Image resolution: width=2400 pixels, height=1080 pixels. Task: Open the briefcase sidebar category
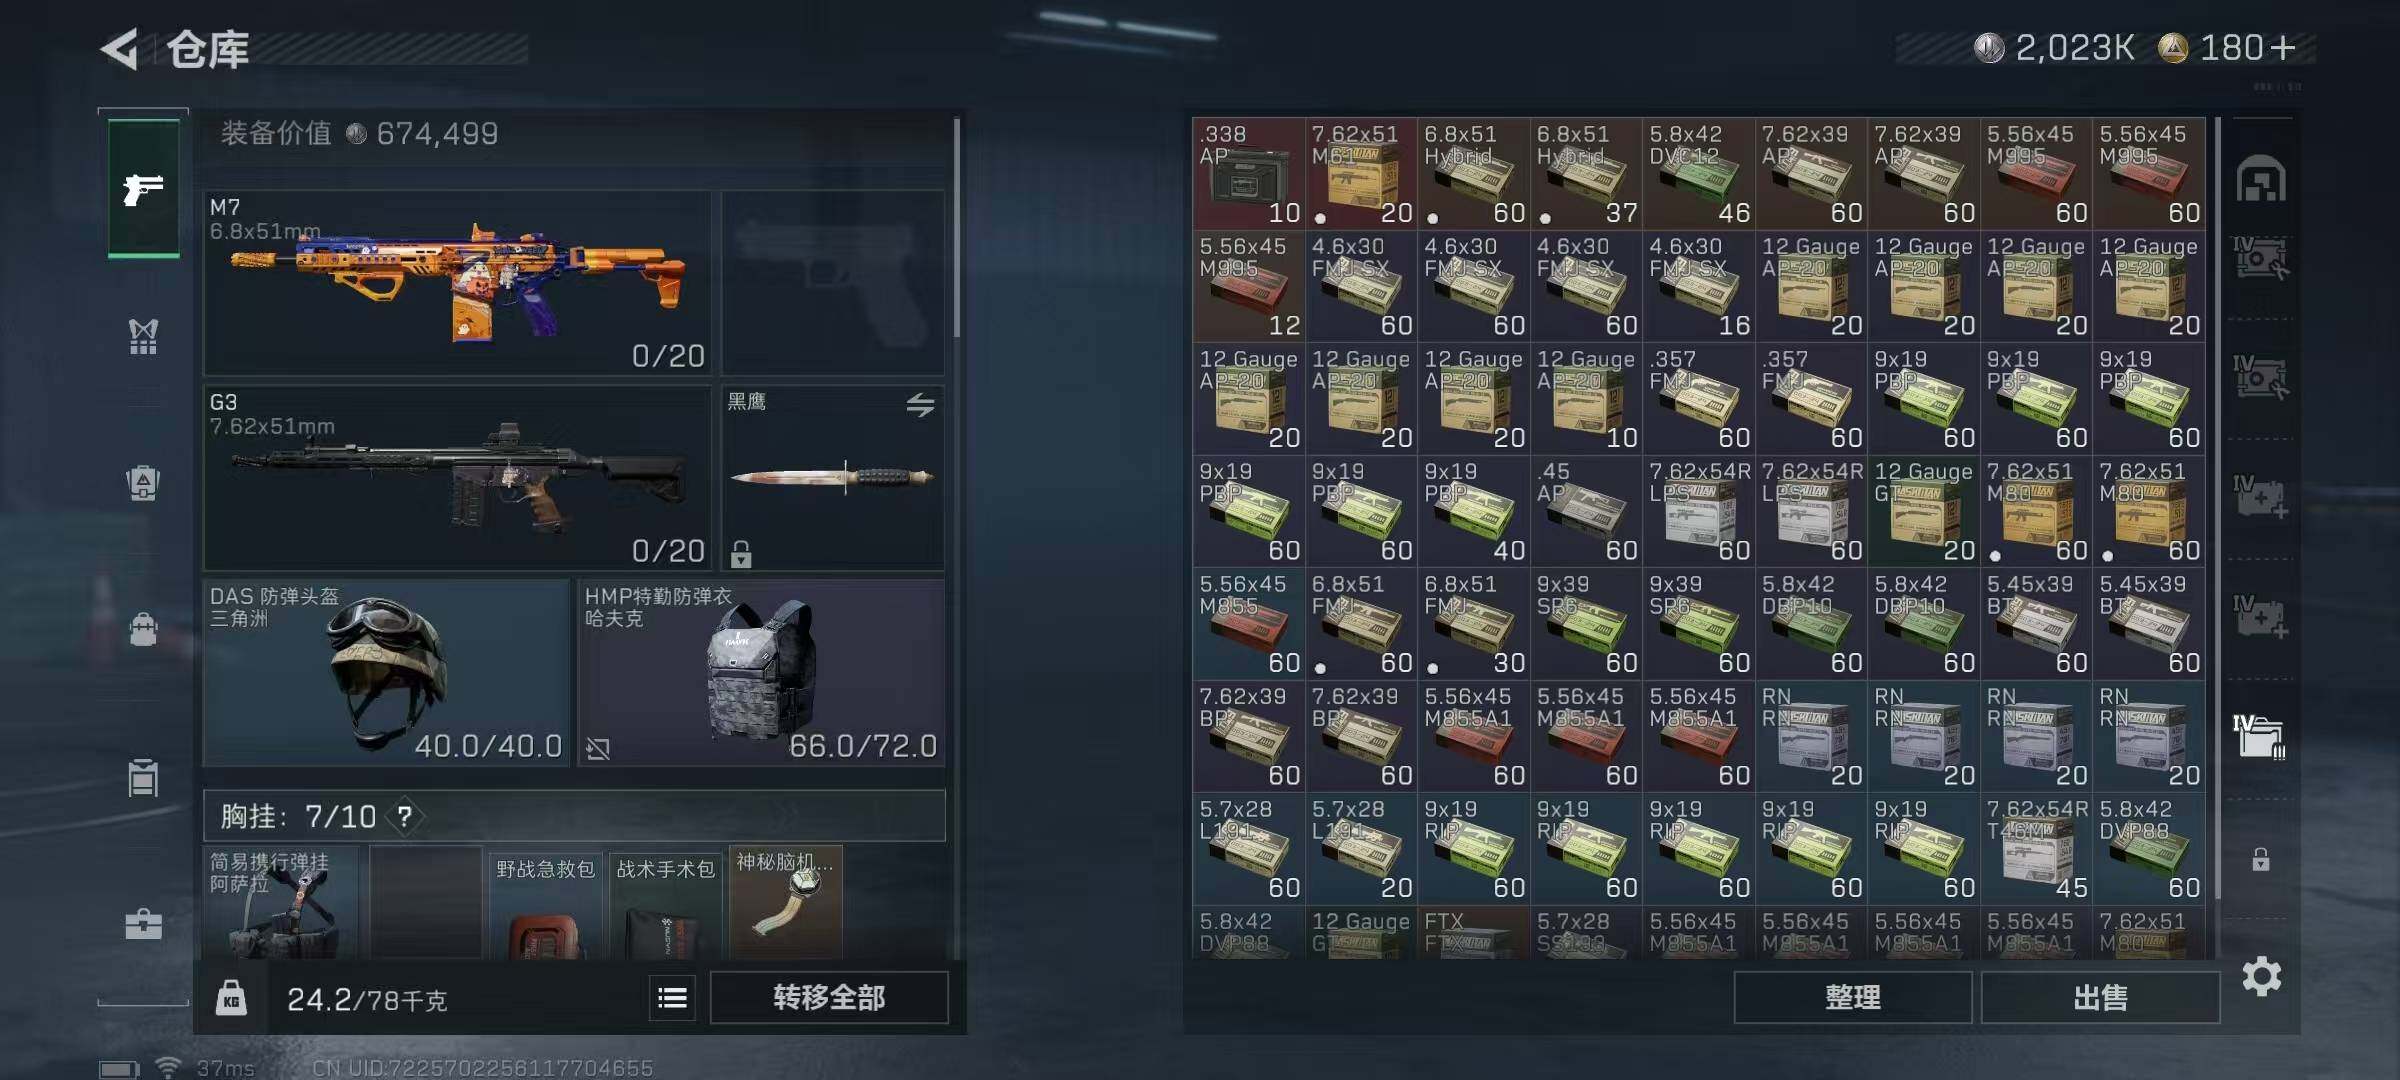click(x=143, y=924)
